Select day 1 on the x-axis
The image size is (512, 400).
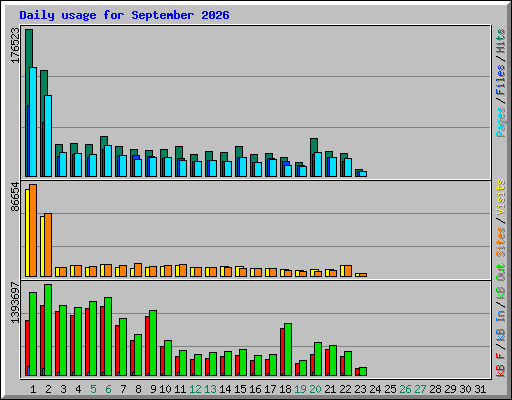33,389
